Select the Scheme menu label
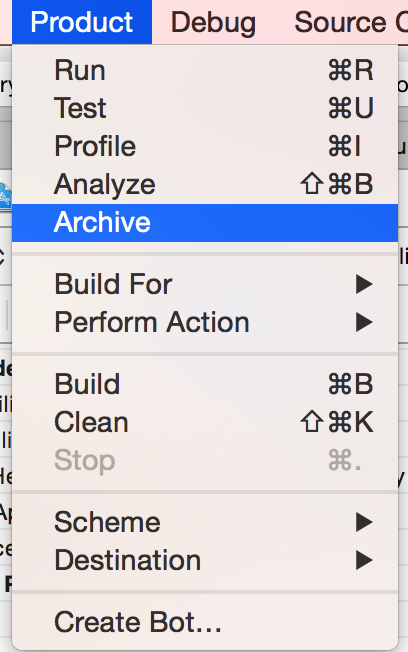The image size is (408, 652). (x=107, y=523)
